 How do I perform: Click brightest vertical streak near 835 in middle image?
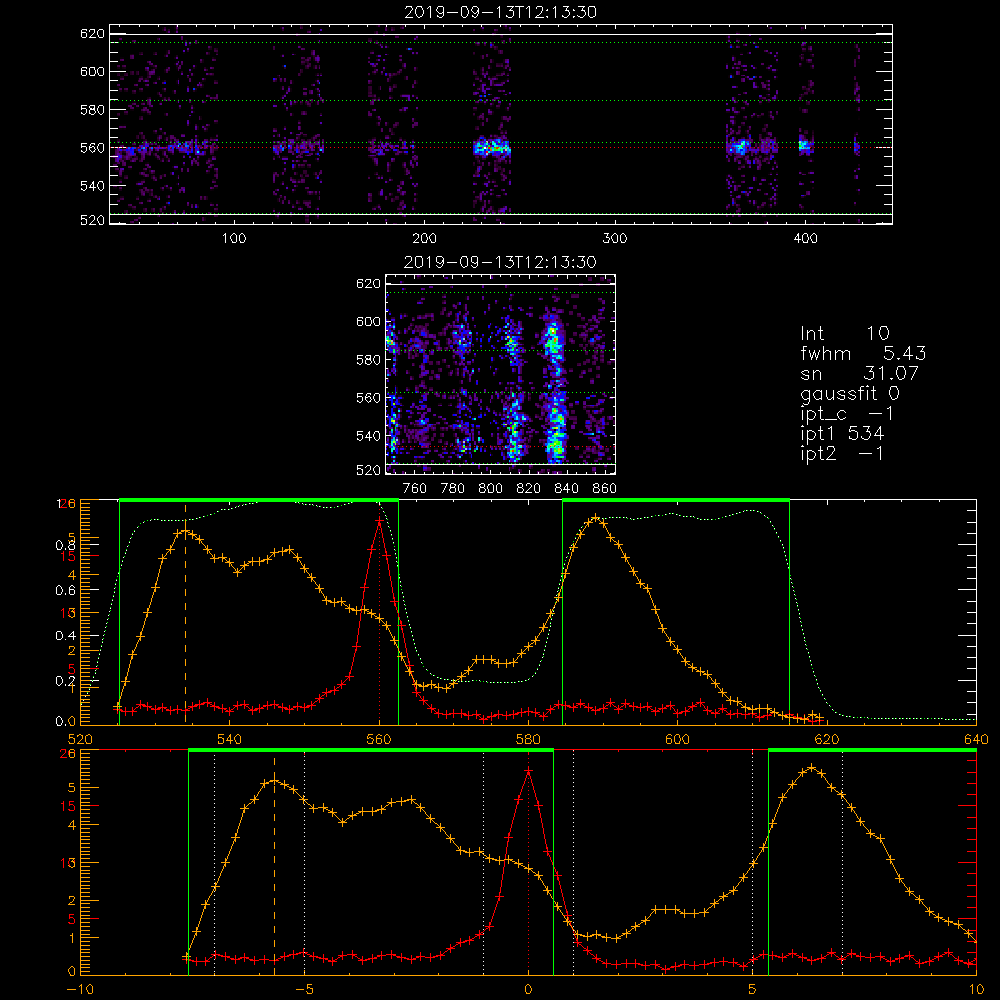click(554, 389)
